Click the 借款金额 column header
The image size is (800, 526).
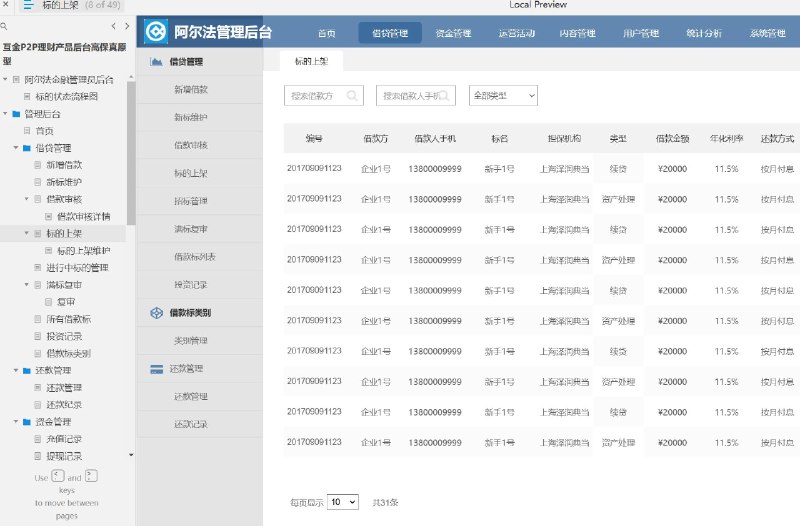coord(672,138)
